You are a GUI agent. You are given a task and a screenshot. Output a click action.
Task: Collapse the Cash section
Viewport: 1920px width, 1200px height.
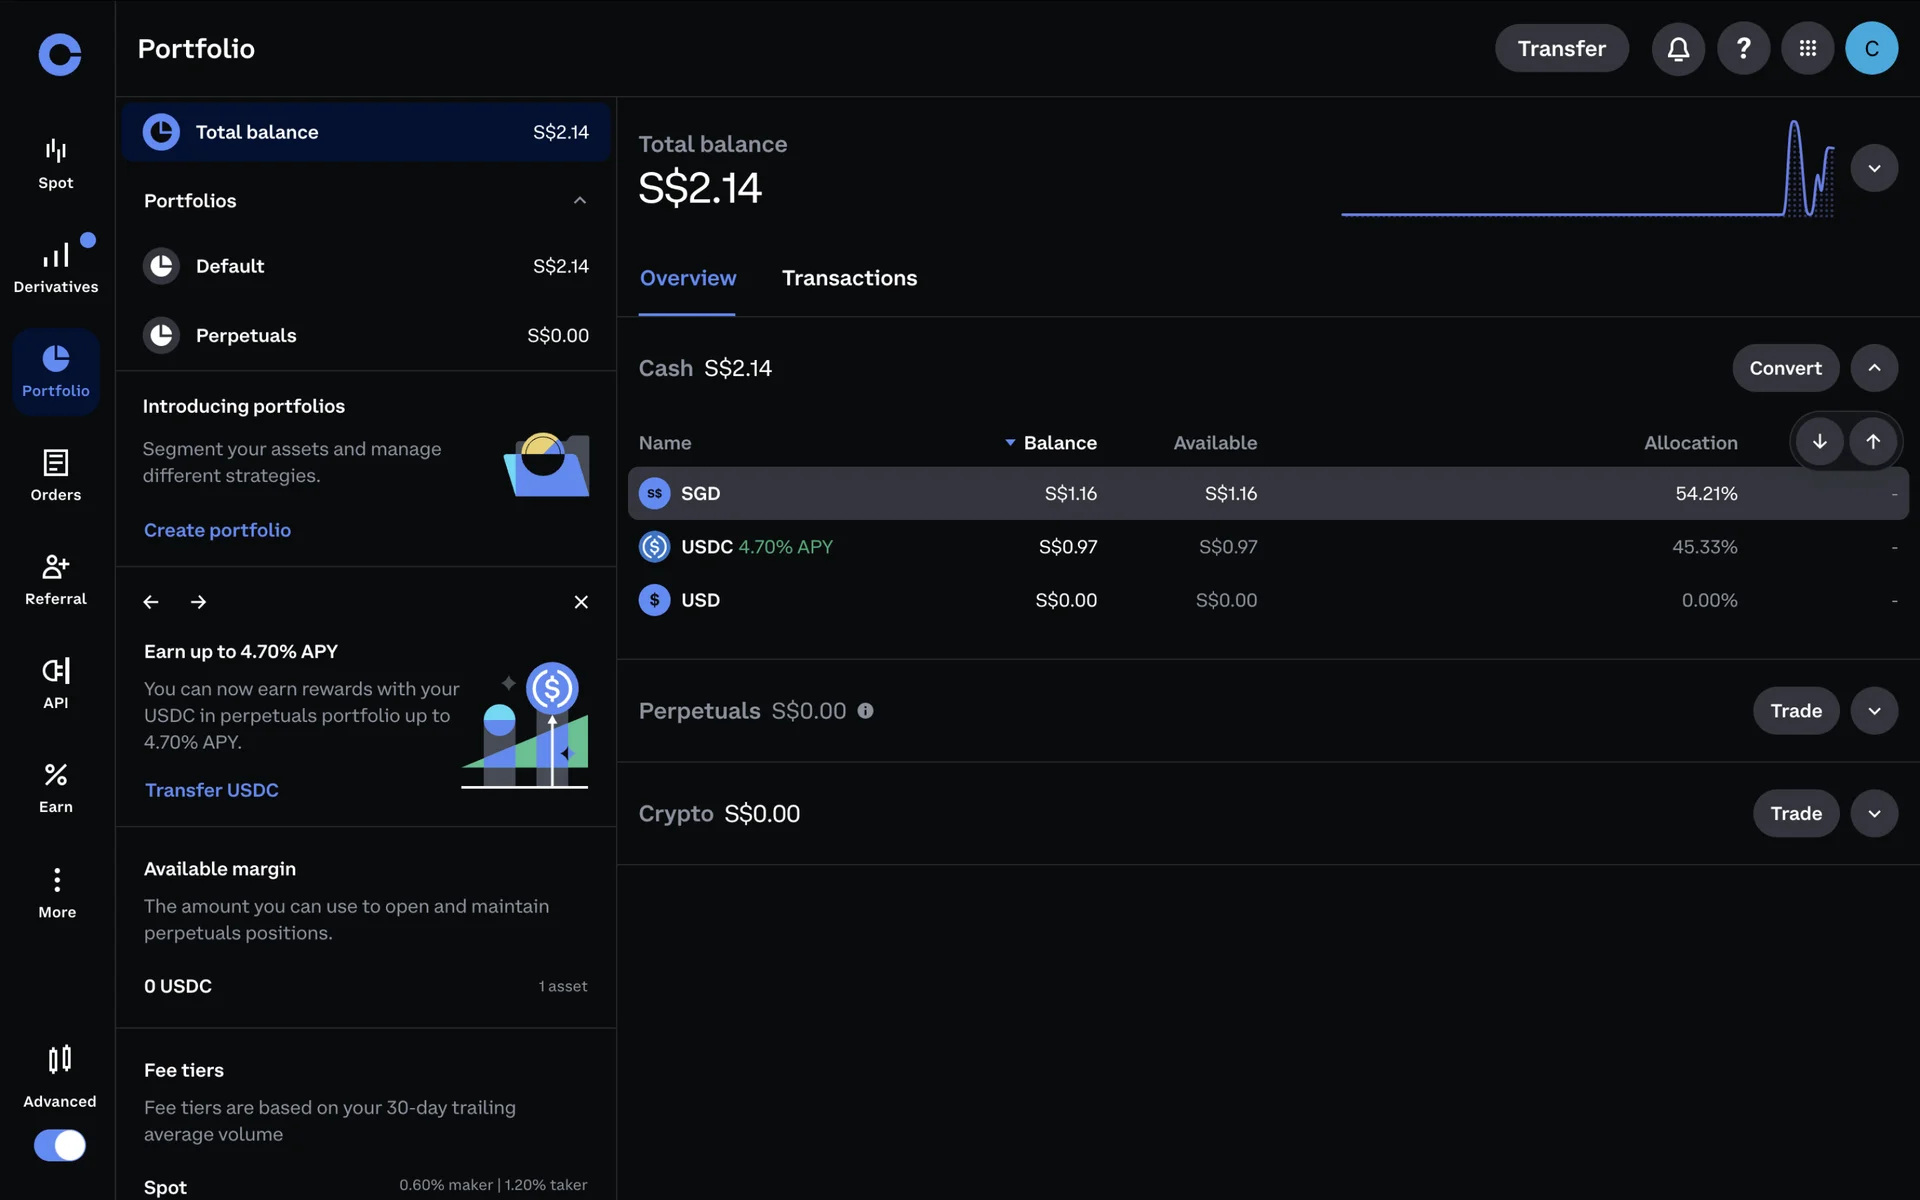coord(1874,368)
